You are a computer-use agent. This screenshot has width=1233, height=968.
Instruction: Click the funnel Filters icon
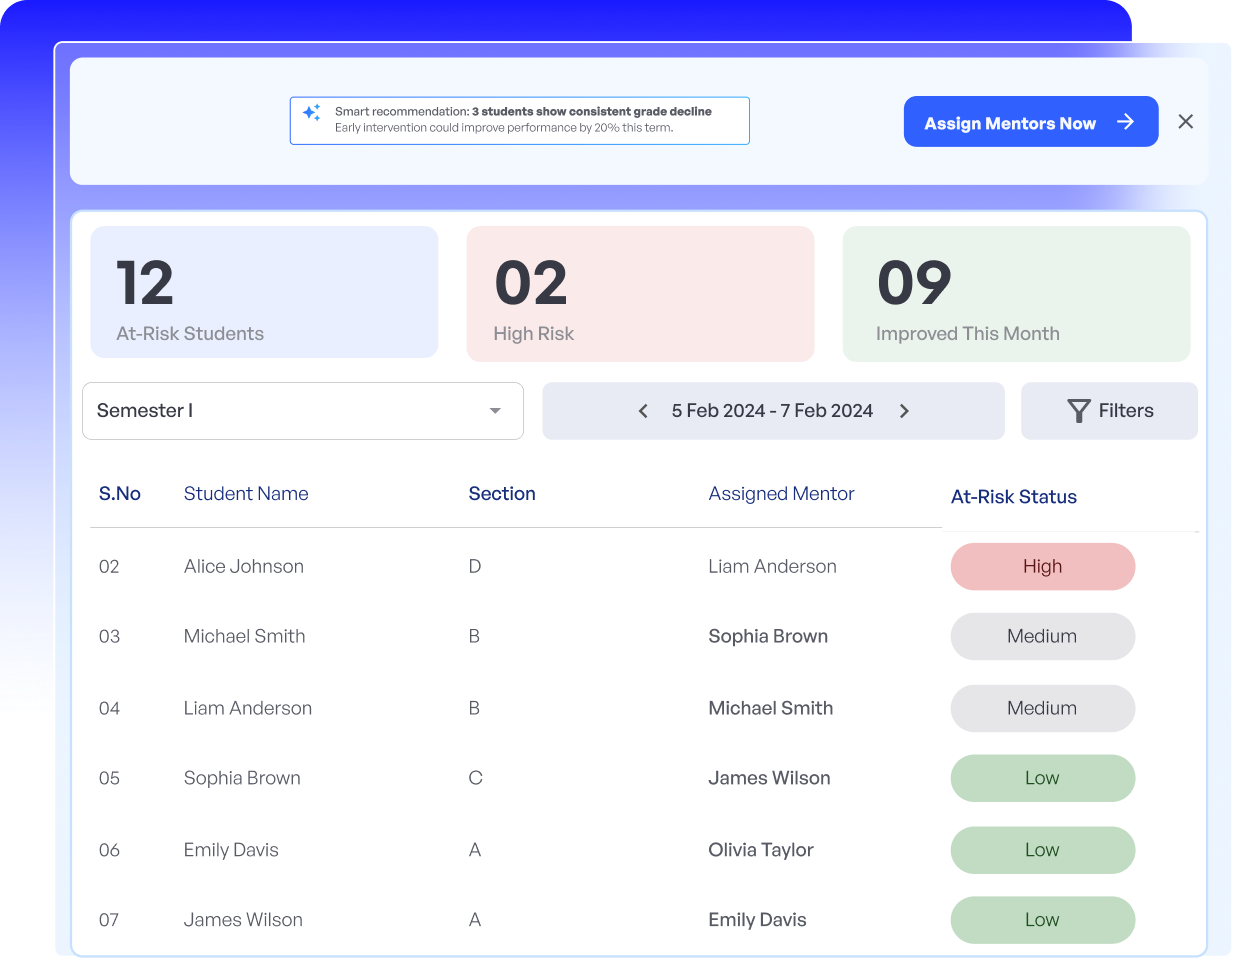coord(1078,411)
